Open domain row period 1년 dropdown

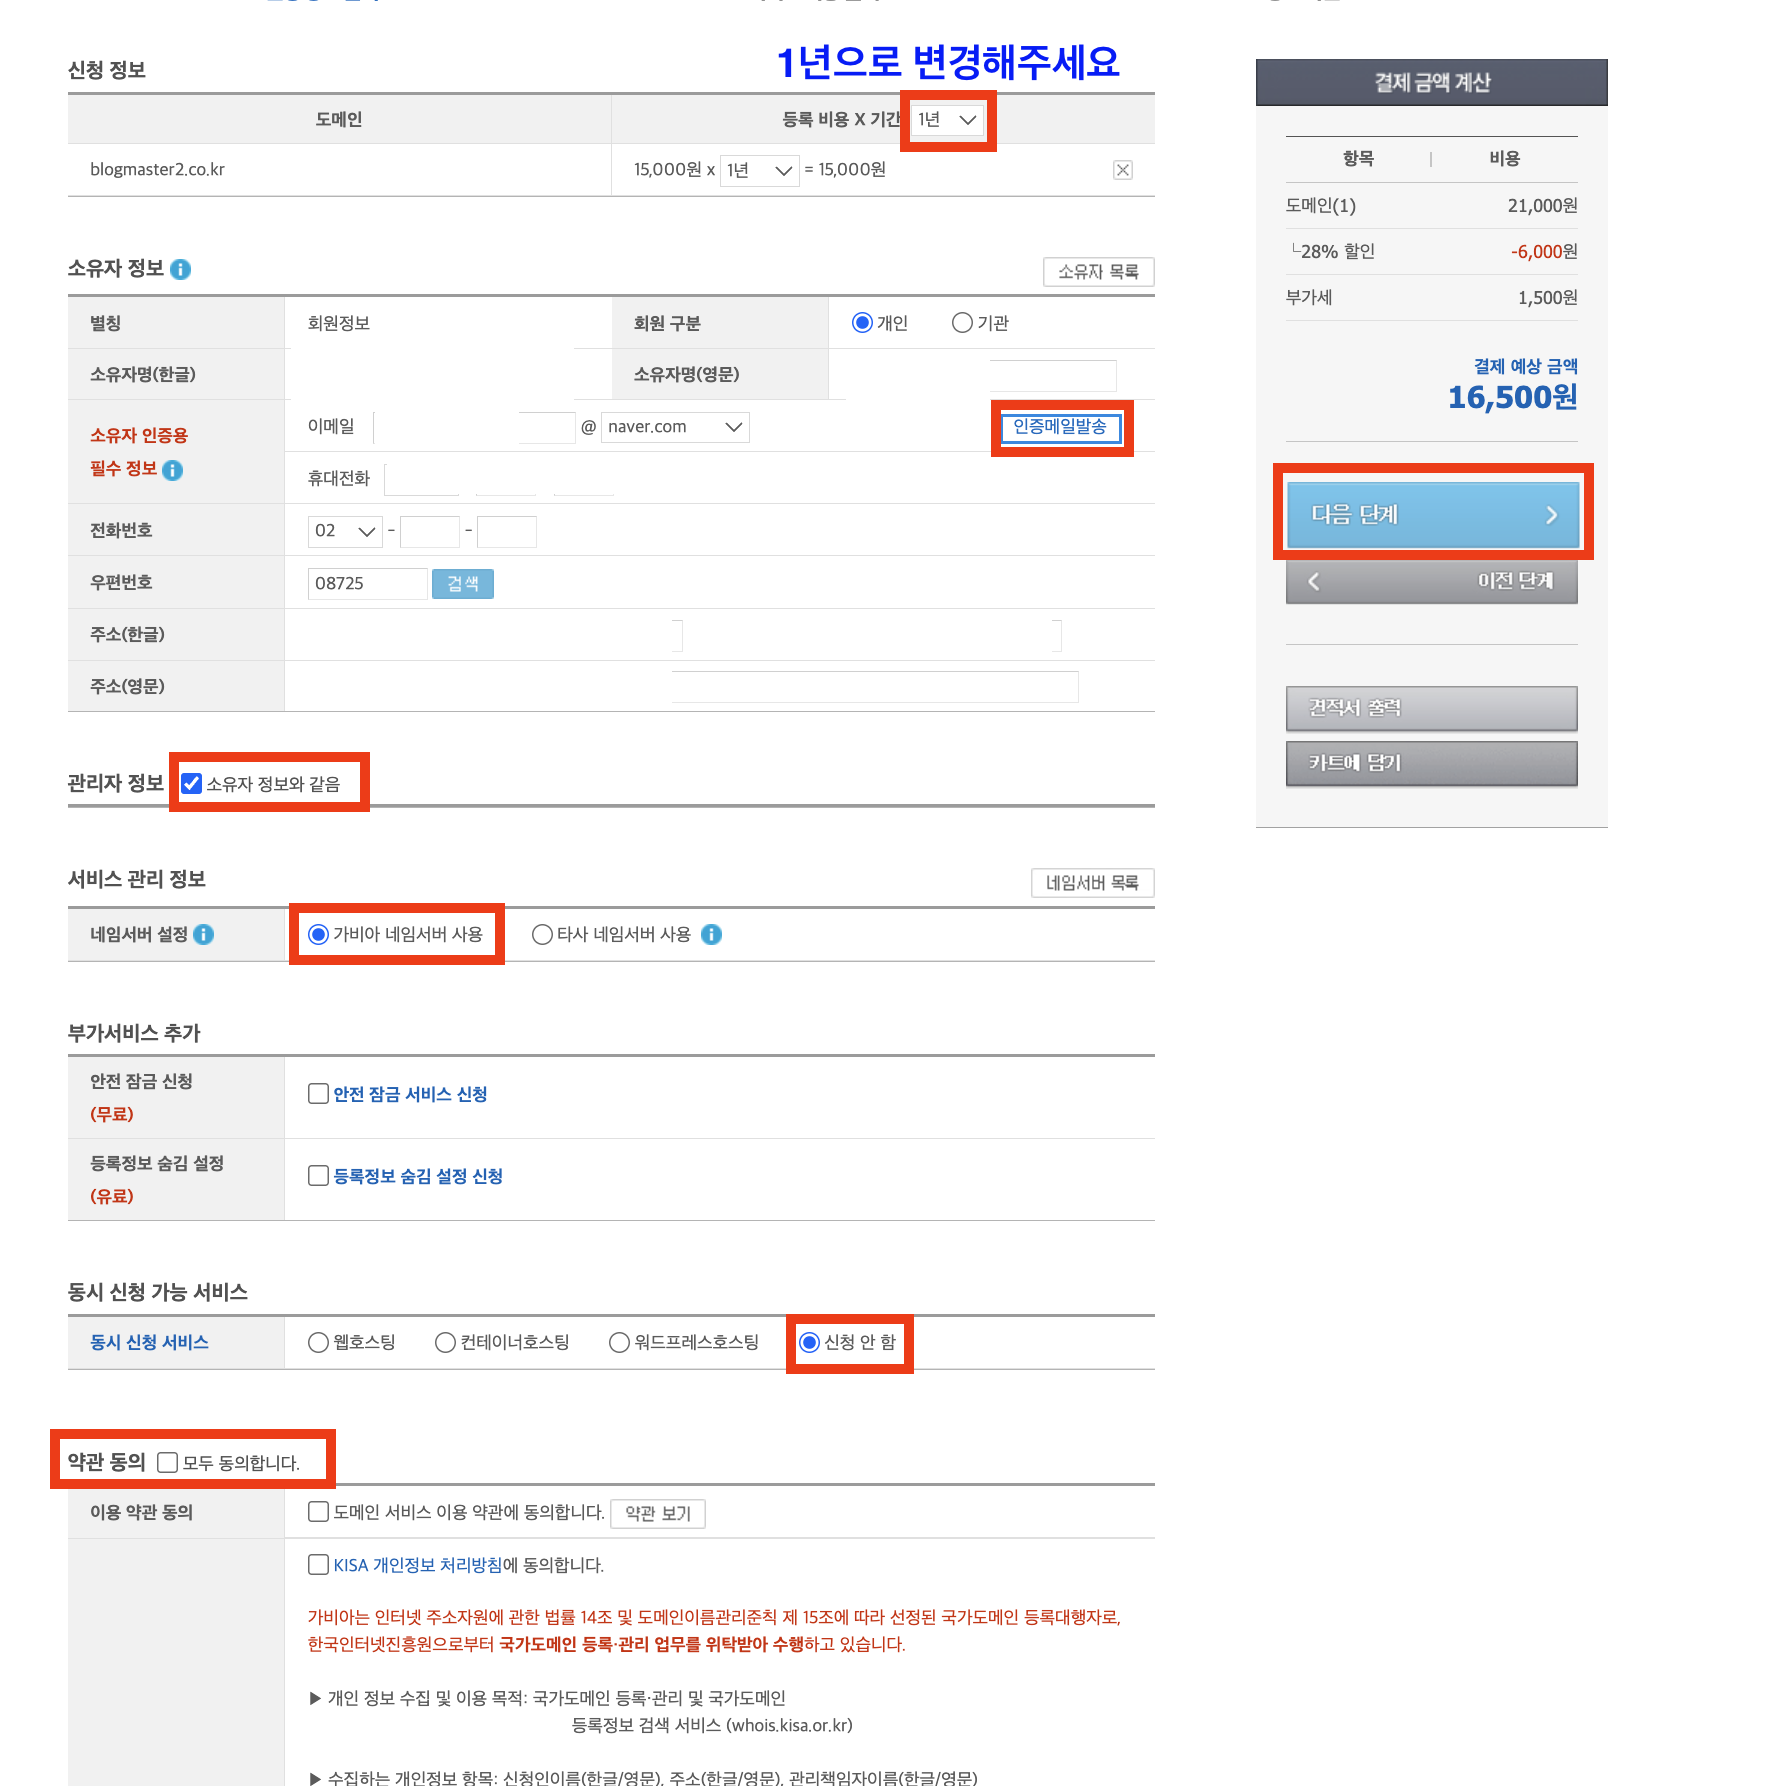click(x=760, y=171)
